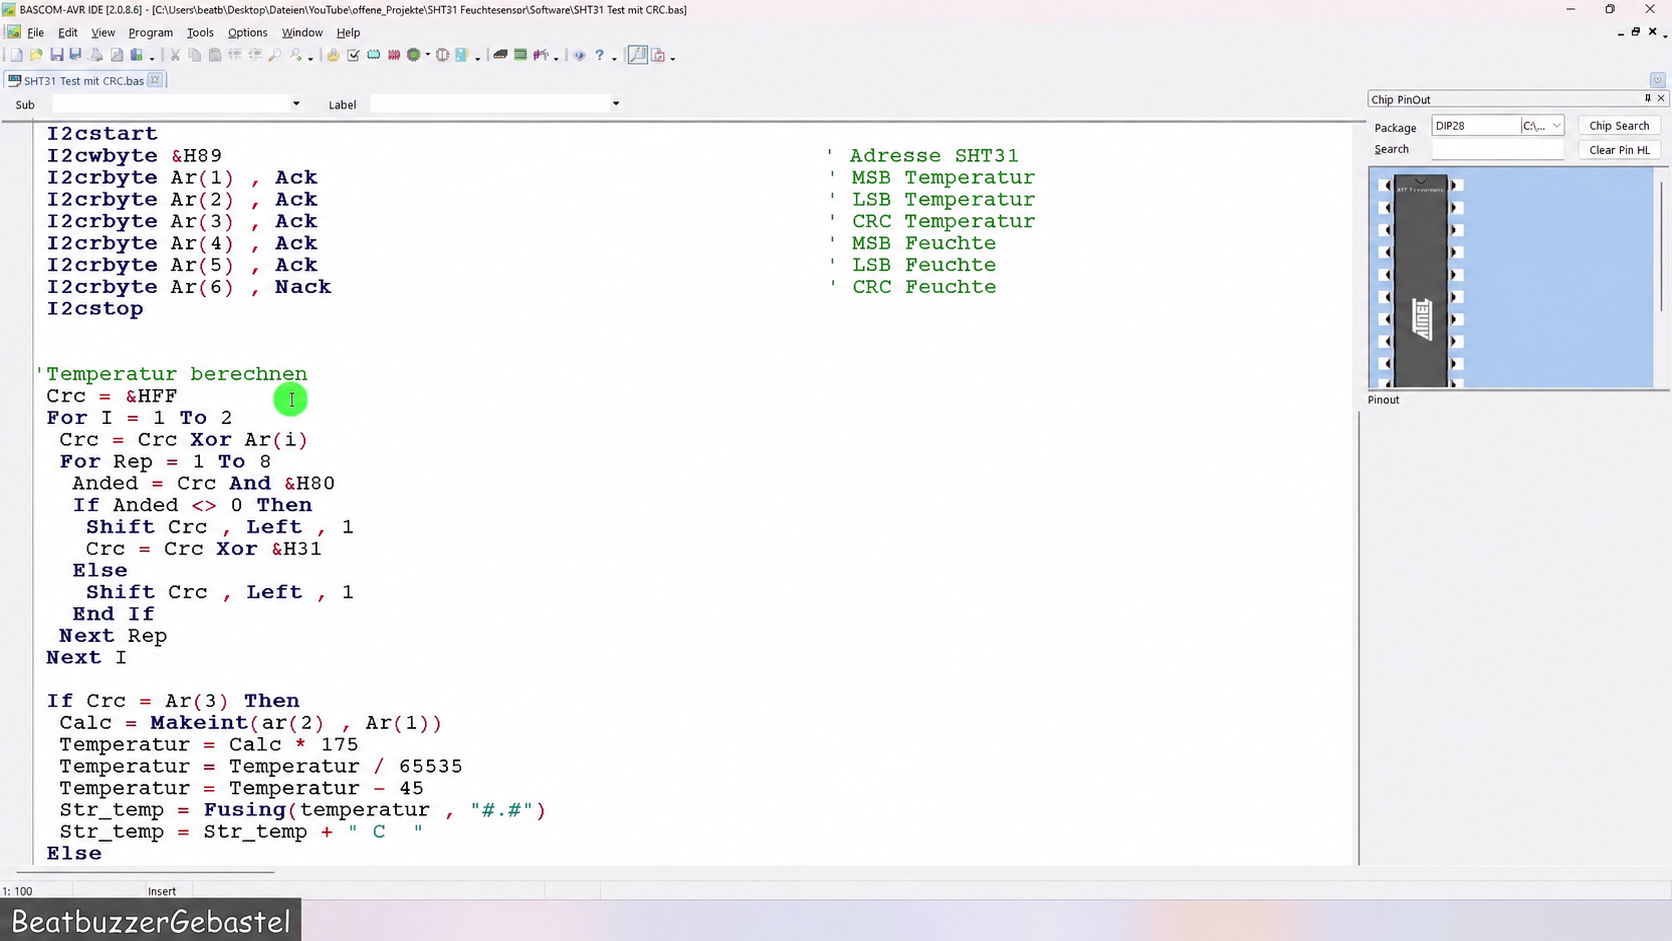Close the SHT31 Test mit CRC.bas tab

coord(155,80)
